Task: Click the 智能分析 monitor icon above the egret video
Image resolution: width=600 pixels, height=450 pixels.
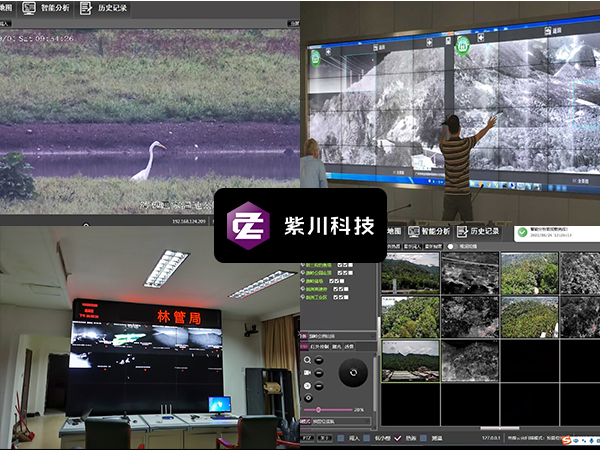Action: point(29,8)
